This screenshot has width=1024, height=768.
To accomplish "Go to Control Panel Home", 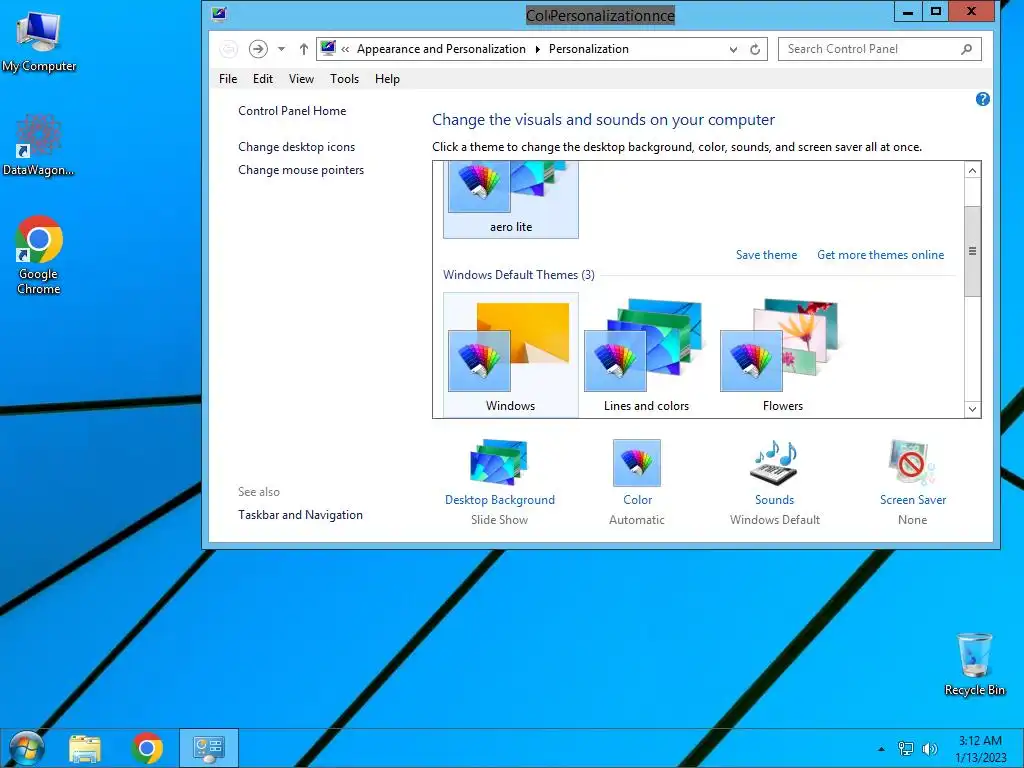I will (292, 111).
